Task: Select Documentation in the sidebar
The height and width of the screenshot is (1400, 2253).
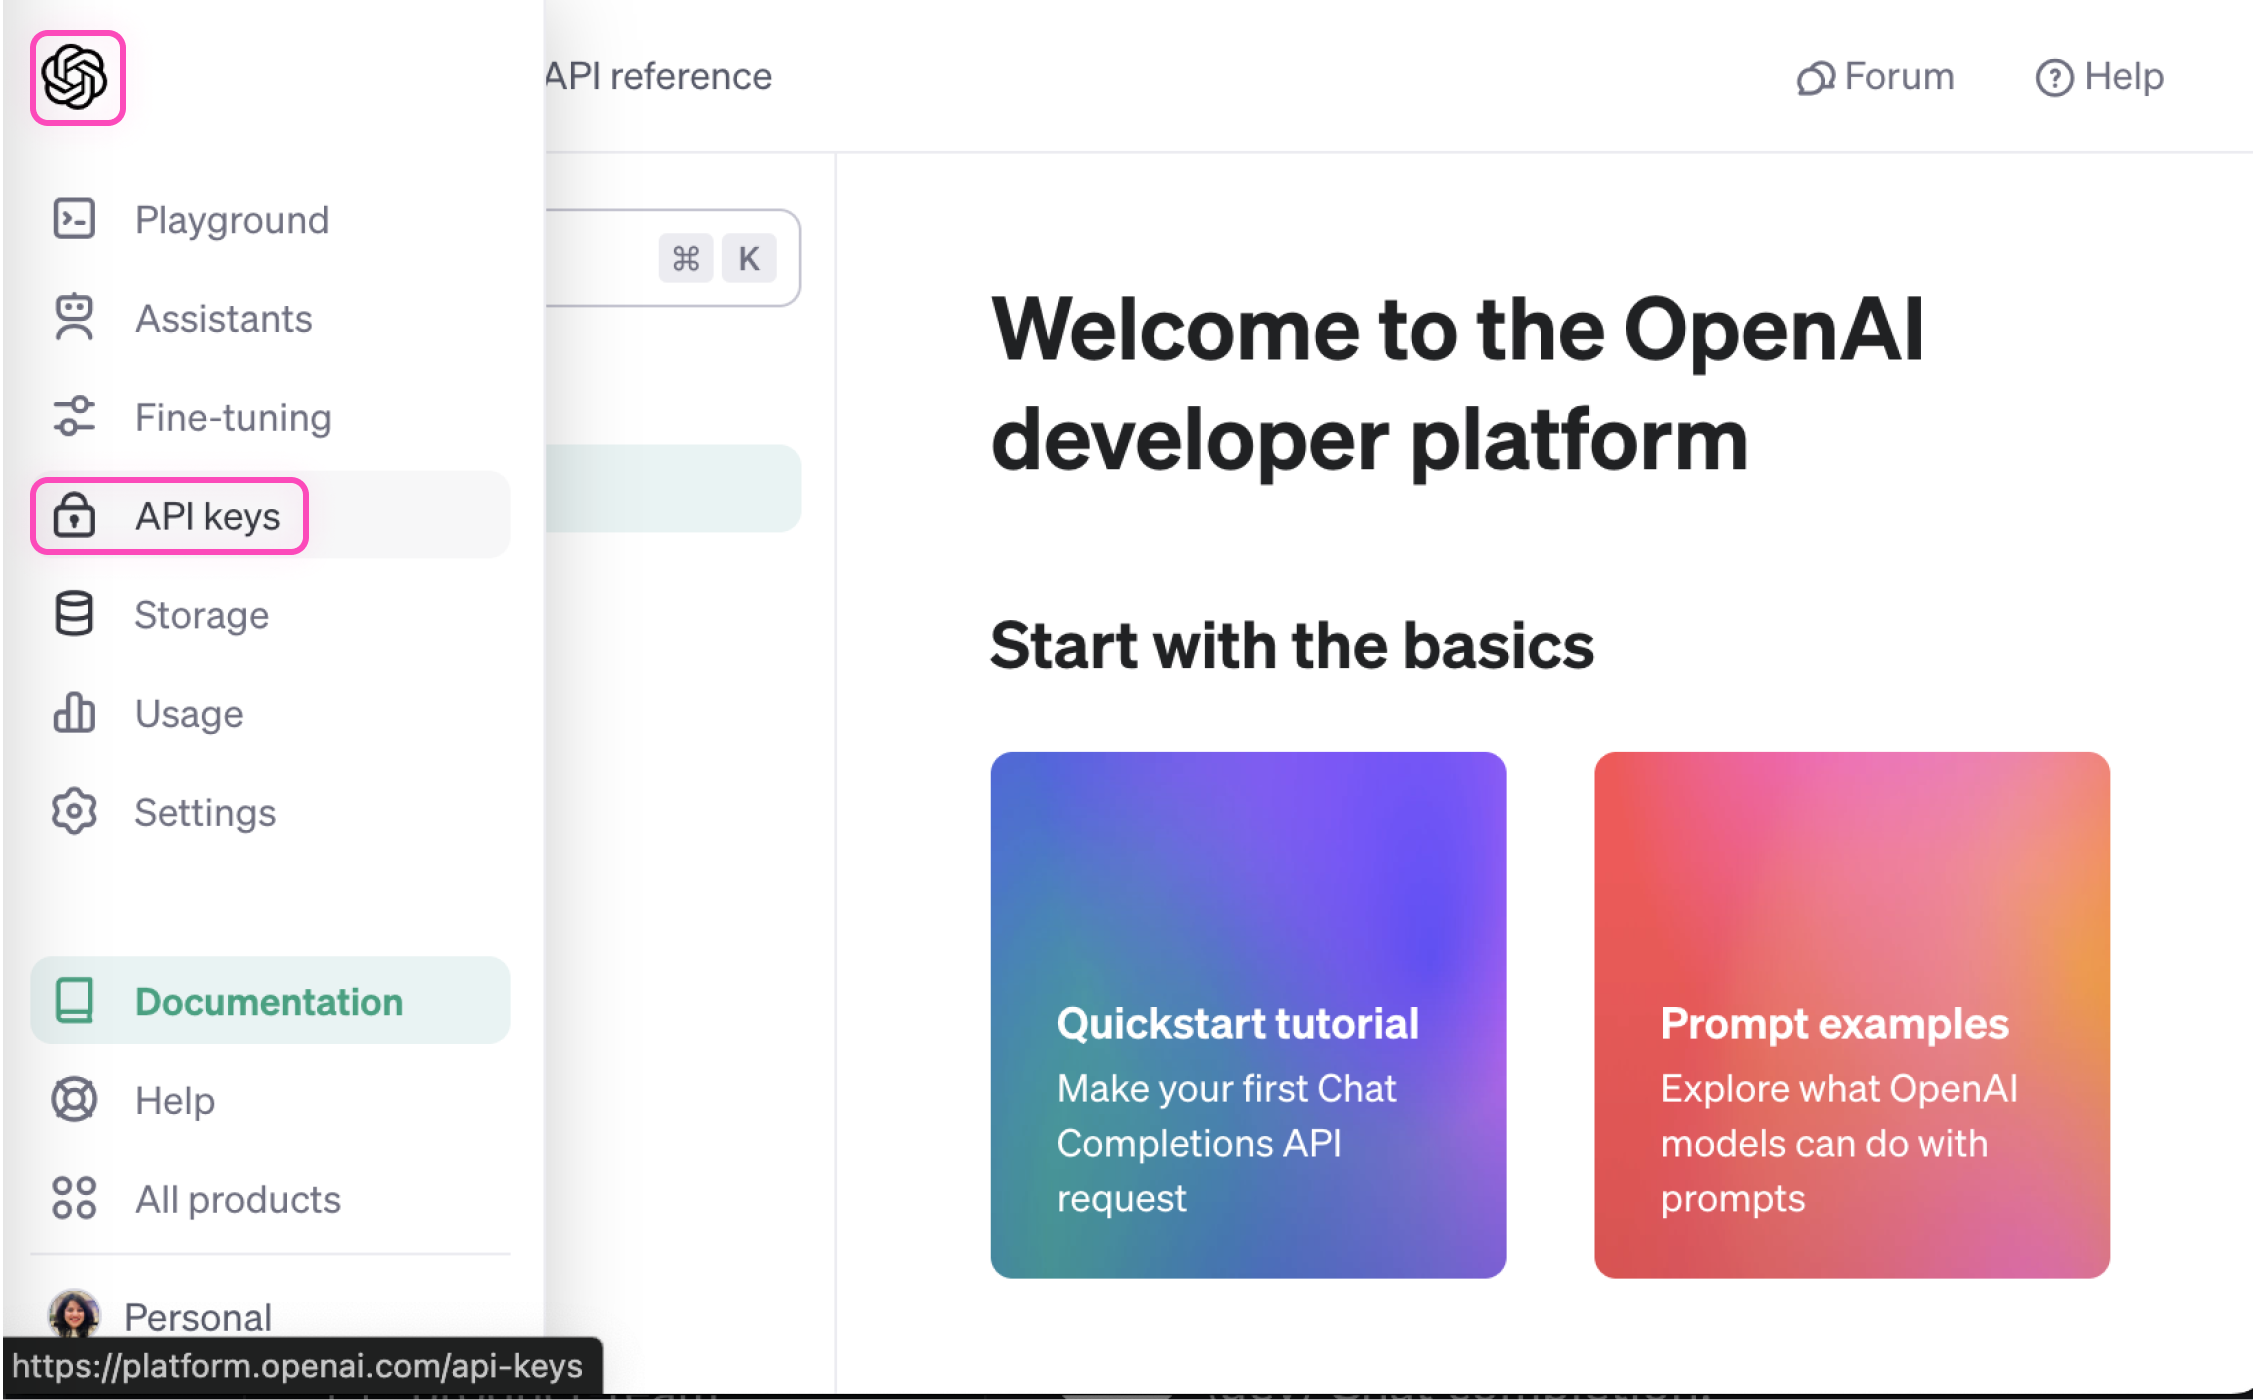Action: [x=268, y=1001]
